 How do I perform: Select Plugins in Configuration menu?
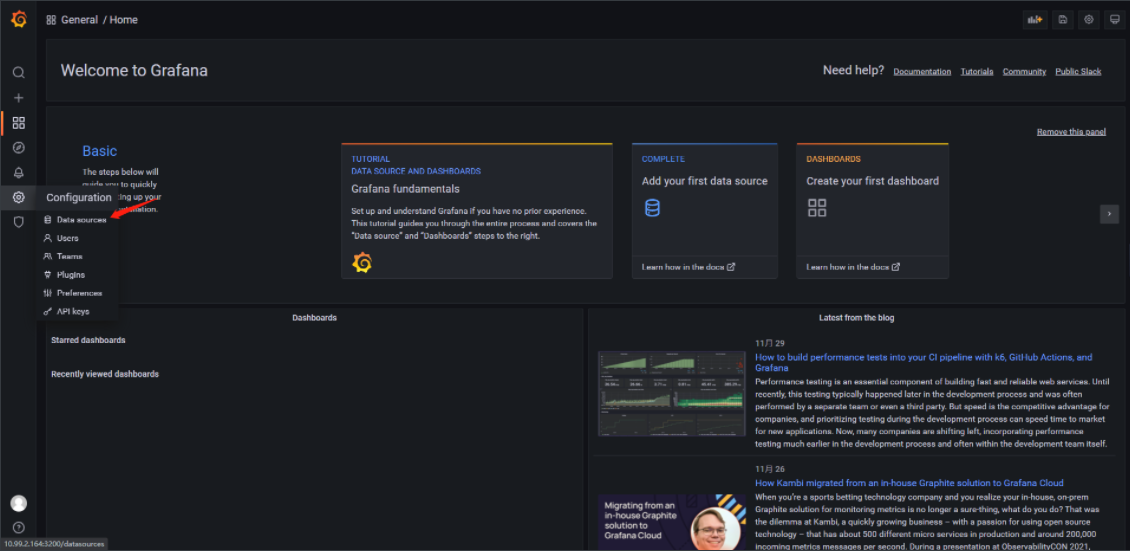70,275
